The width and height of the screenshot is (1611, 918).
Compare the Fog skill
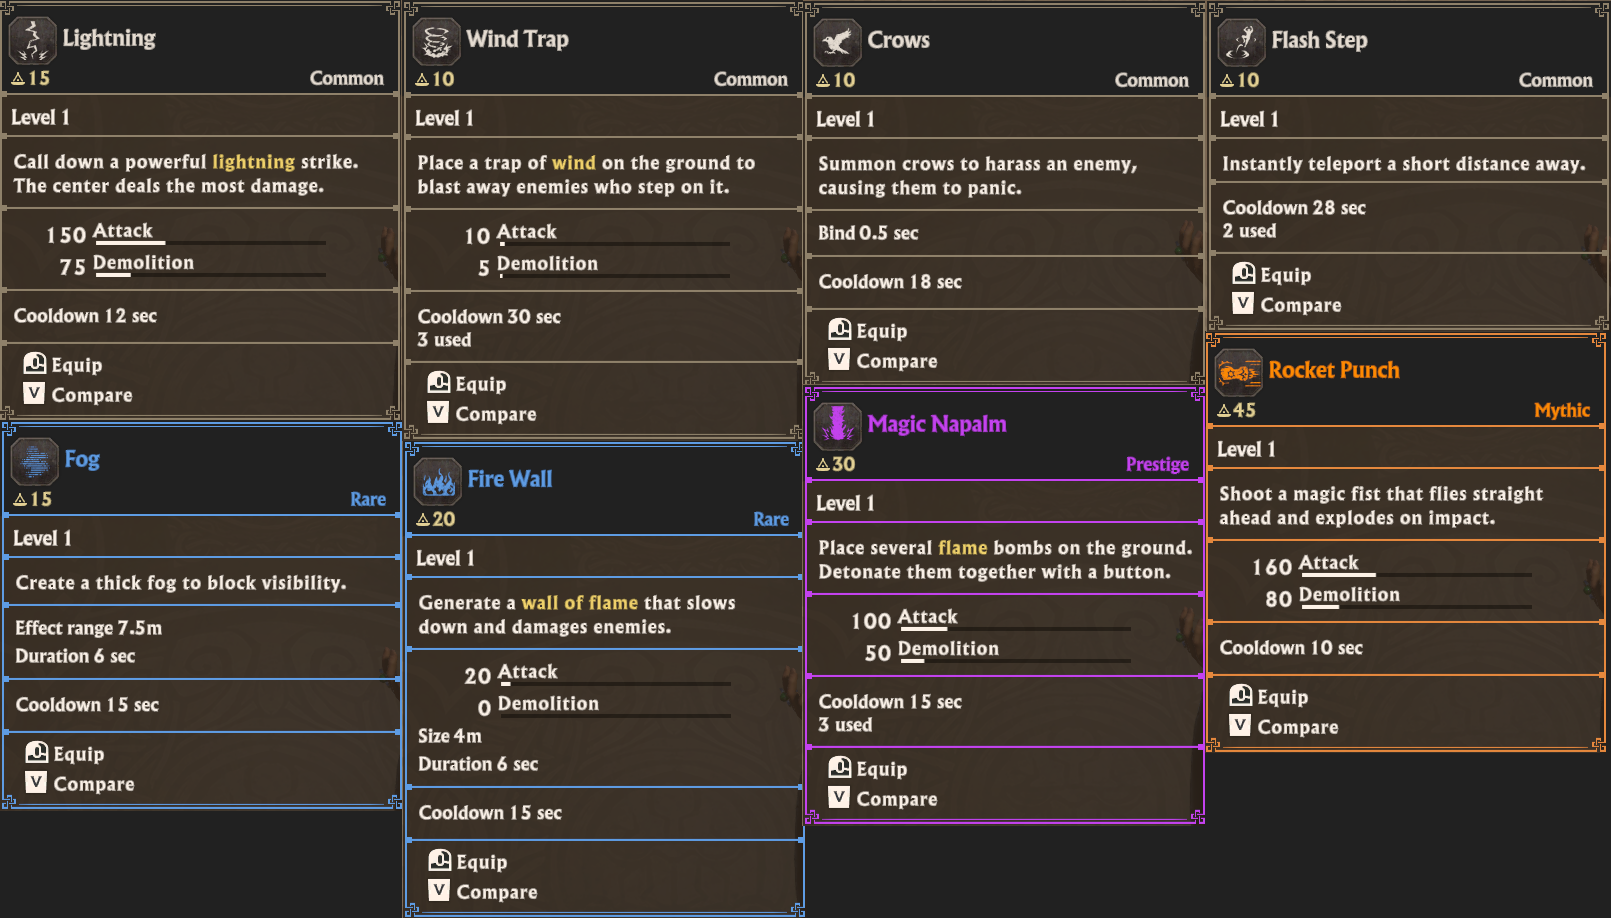pos(81,784)
